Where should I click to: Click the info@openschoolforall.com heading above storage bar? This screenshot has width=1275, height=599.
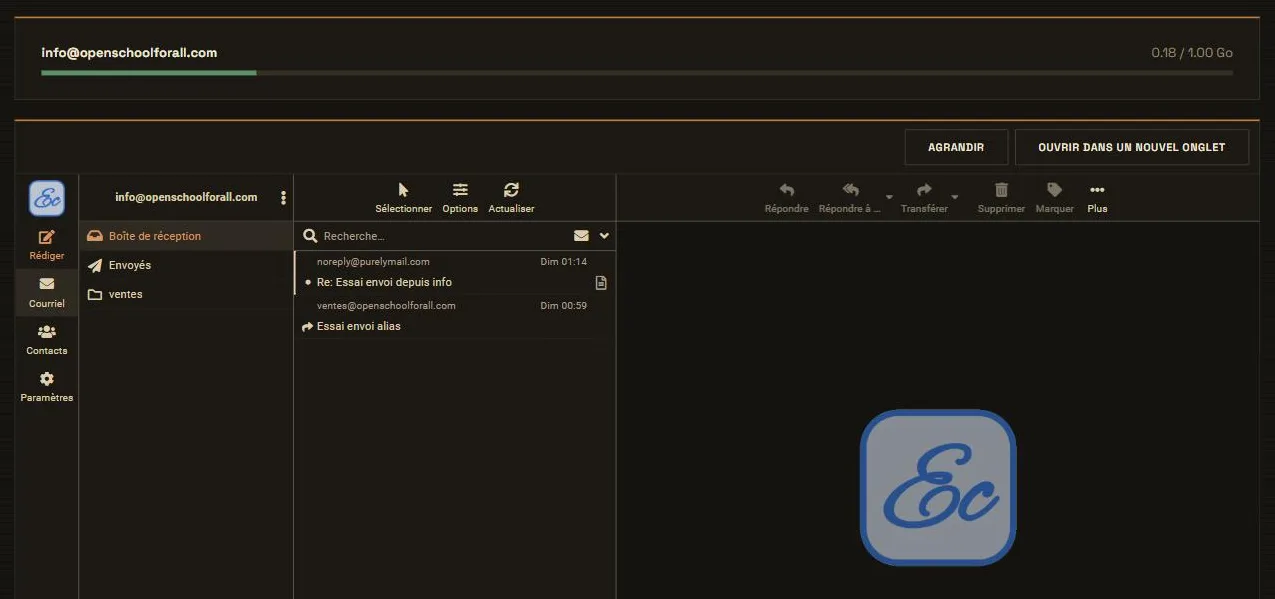[129, 53]
